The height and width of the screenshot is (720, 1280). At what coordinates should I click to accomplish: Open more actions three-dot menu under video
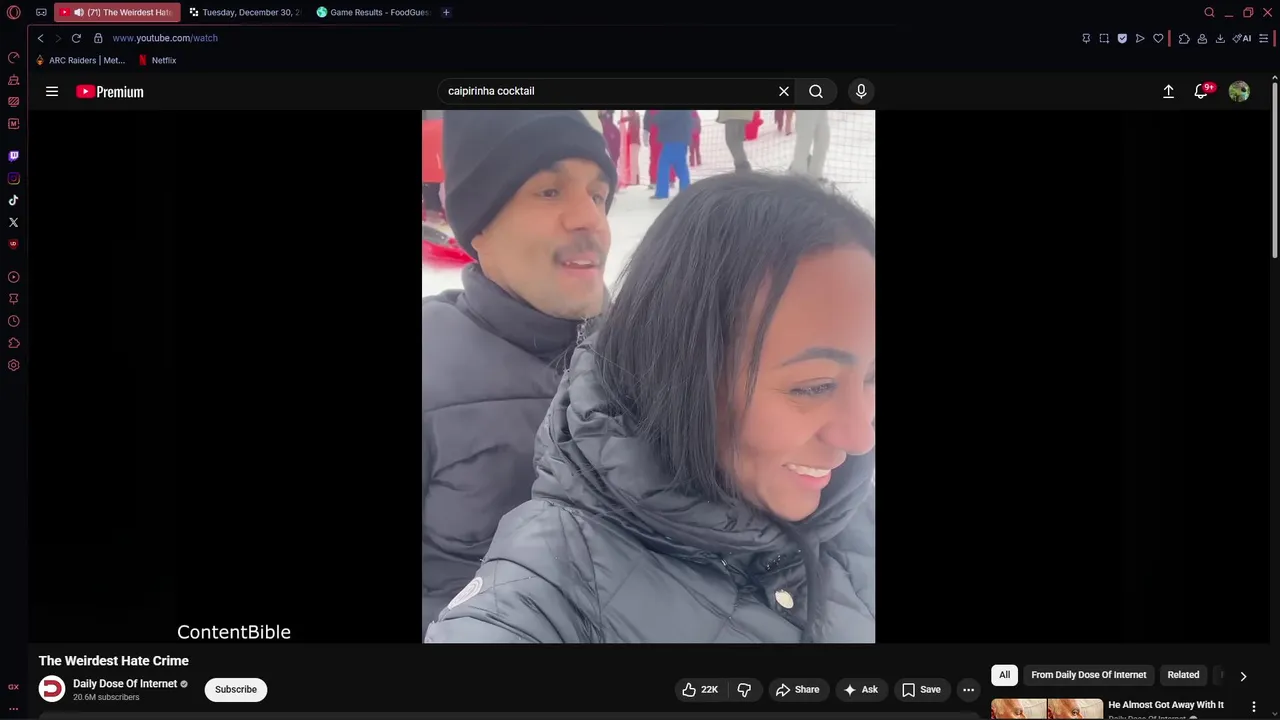point(968,689)
